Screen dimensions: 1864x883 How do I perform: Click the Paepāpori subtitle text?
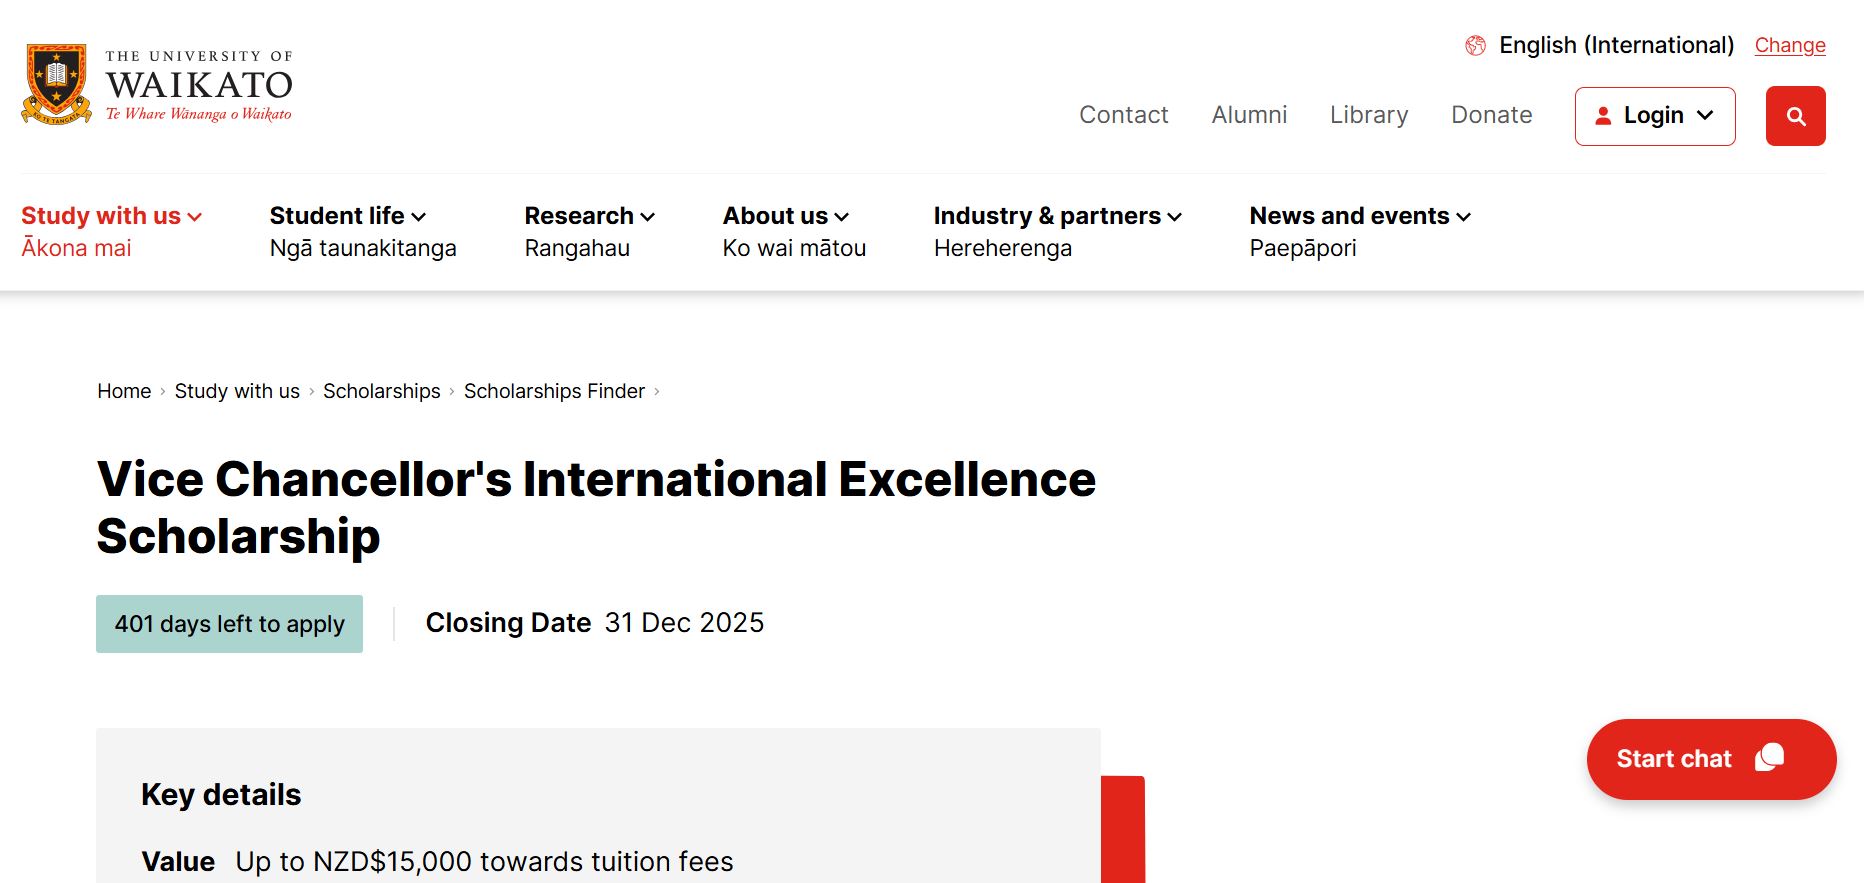pos(1303,248)
